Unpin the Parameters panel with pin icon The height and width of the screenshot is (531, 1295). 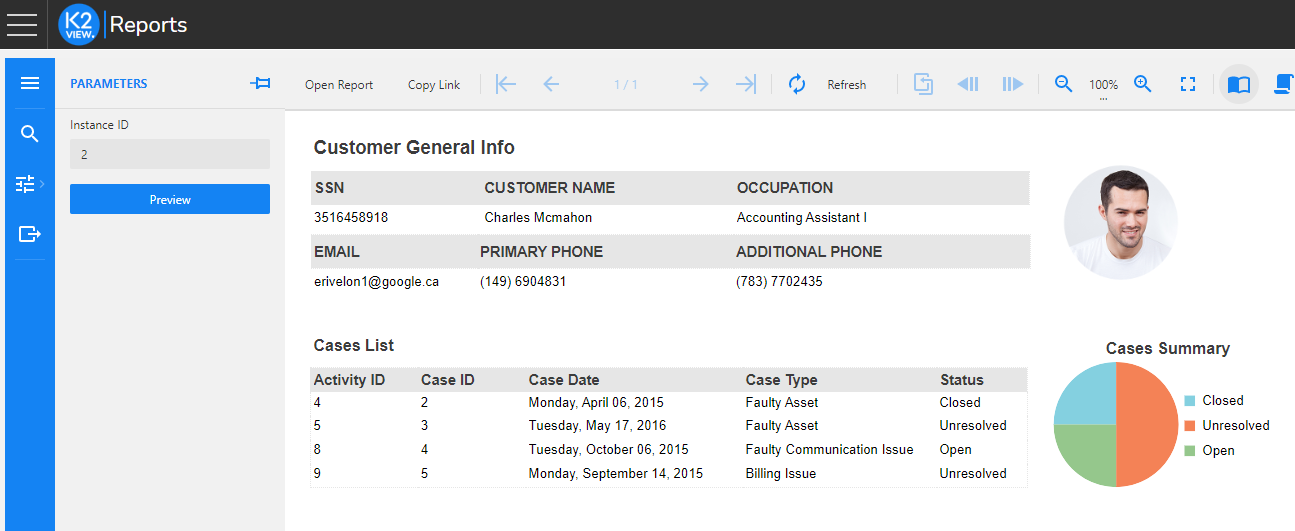[260, 84]
